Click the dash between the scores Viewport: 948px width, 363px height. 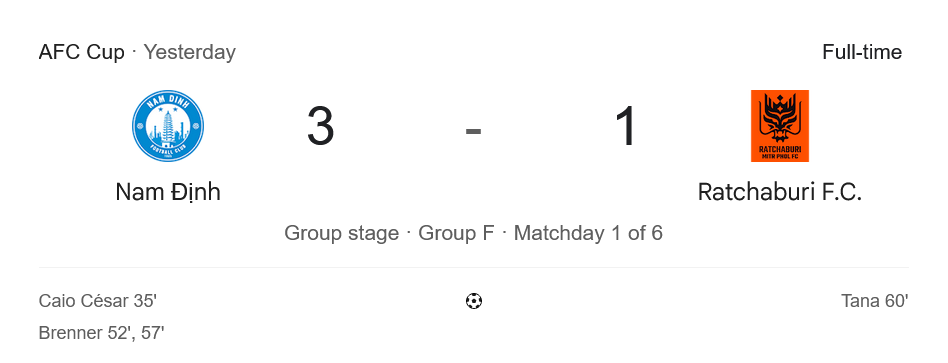coord(473,130)
